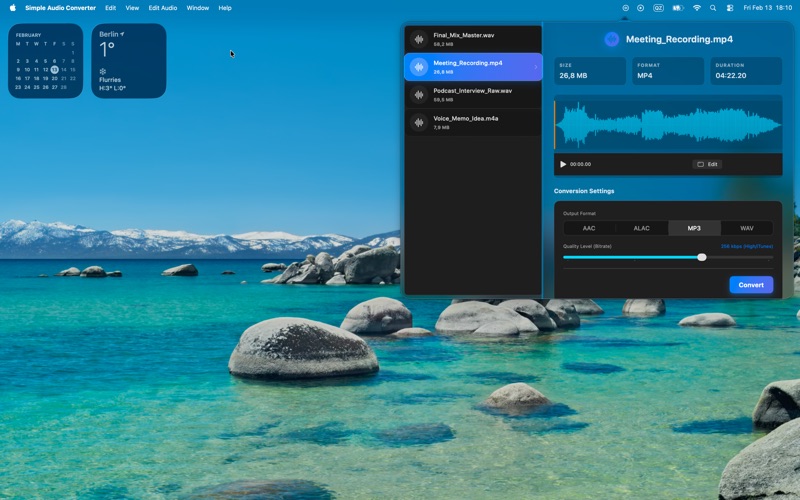Click waveform icon of selected Meeting_Recording.mp4 row
Image resolution: width=800 pixels, height=500 pixels.
[x=419, y=67]
